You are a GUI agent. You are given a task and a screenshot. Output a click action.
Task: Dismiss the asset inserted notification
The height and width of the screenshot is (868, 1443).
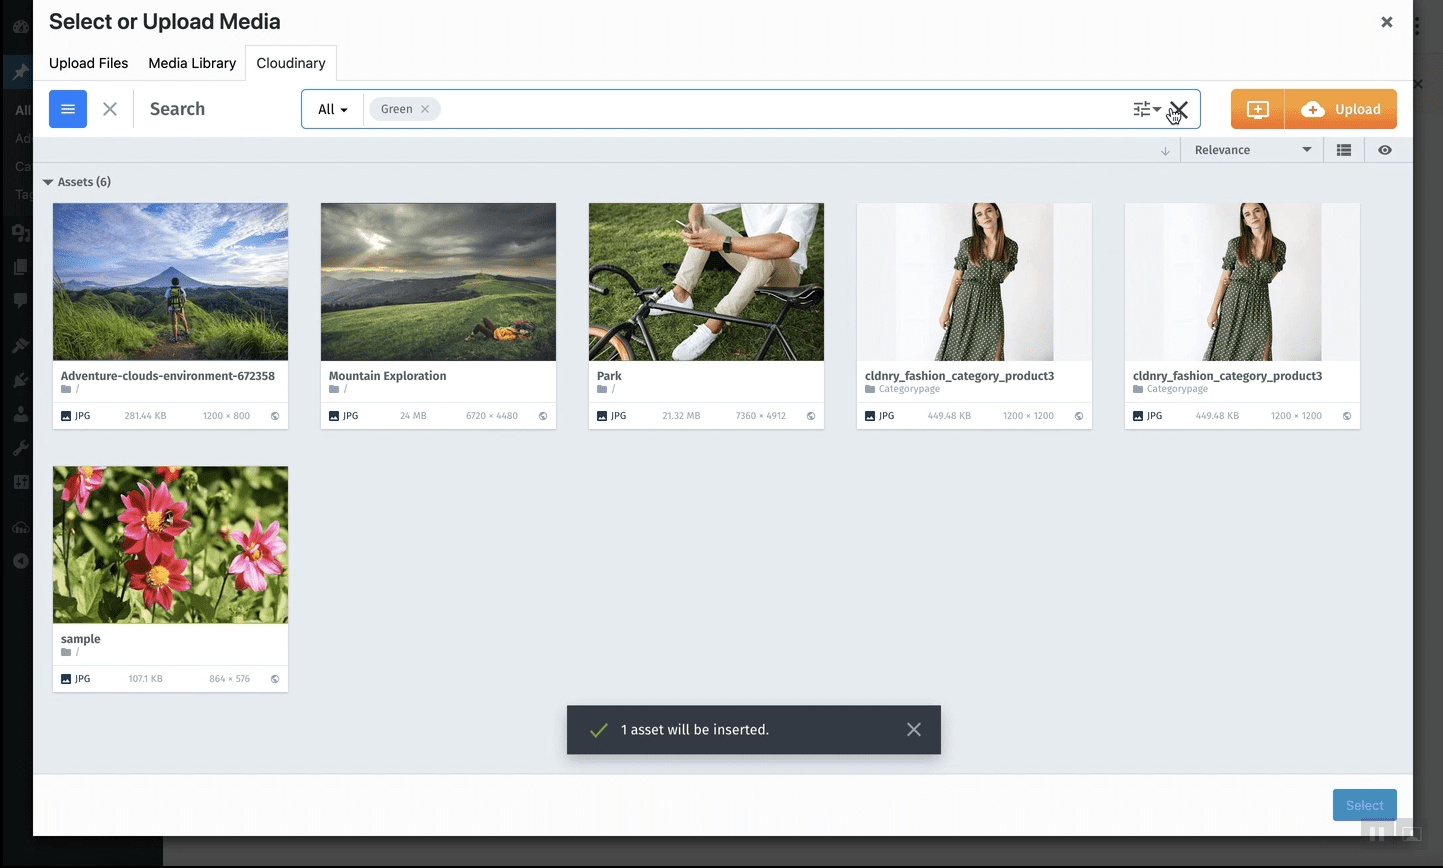[913, 730]
